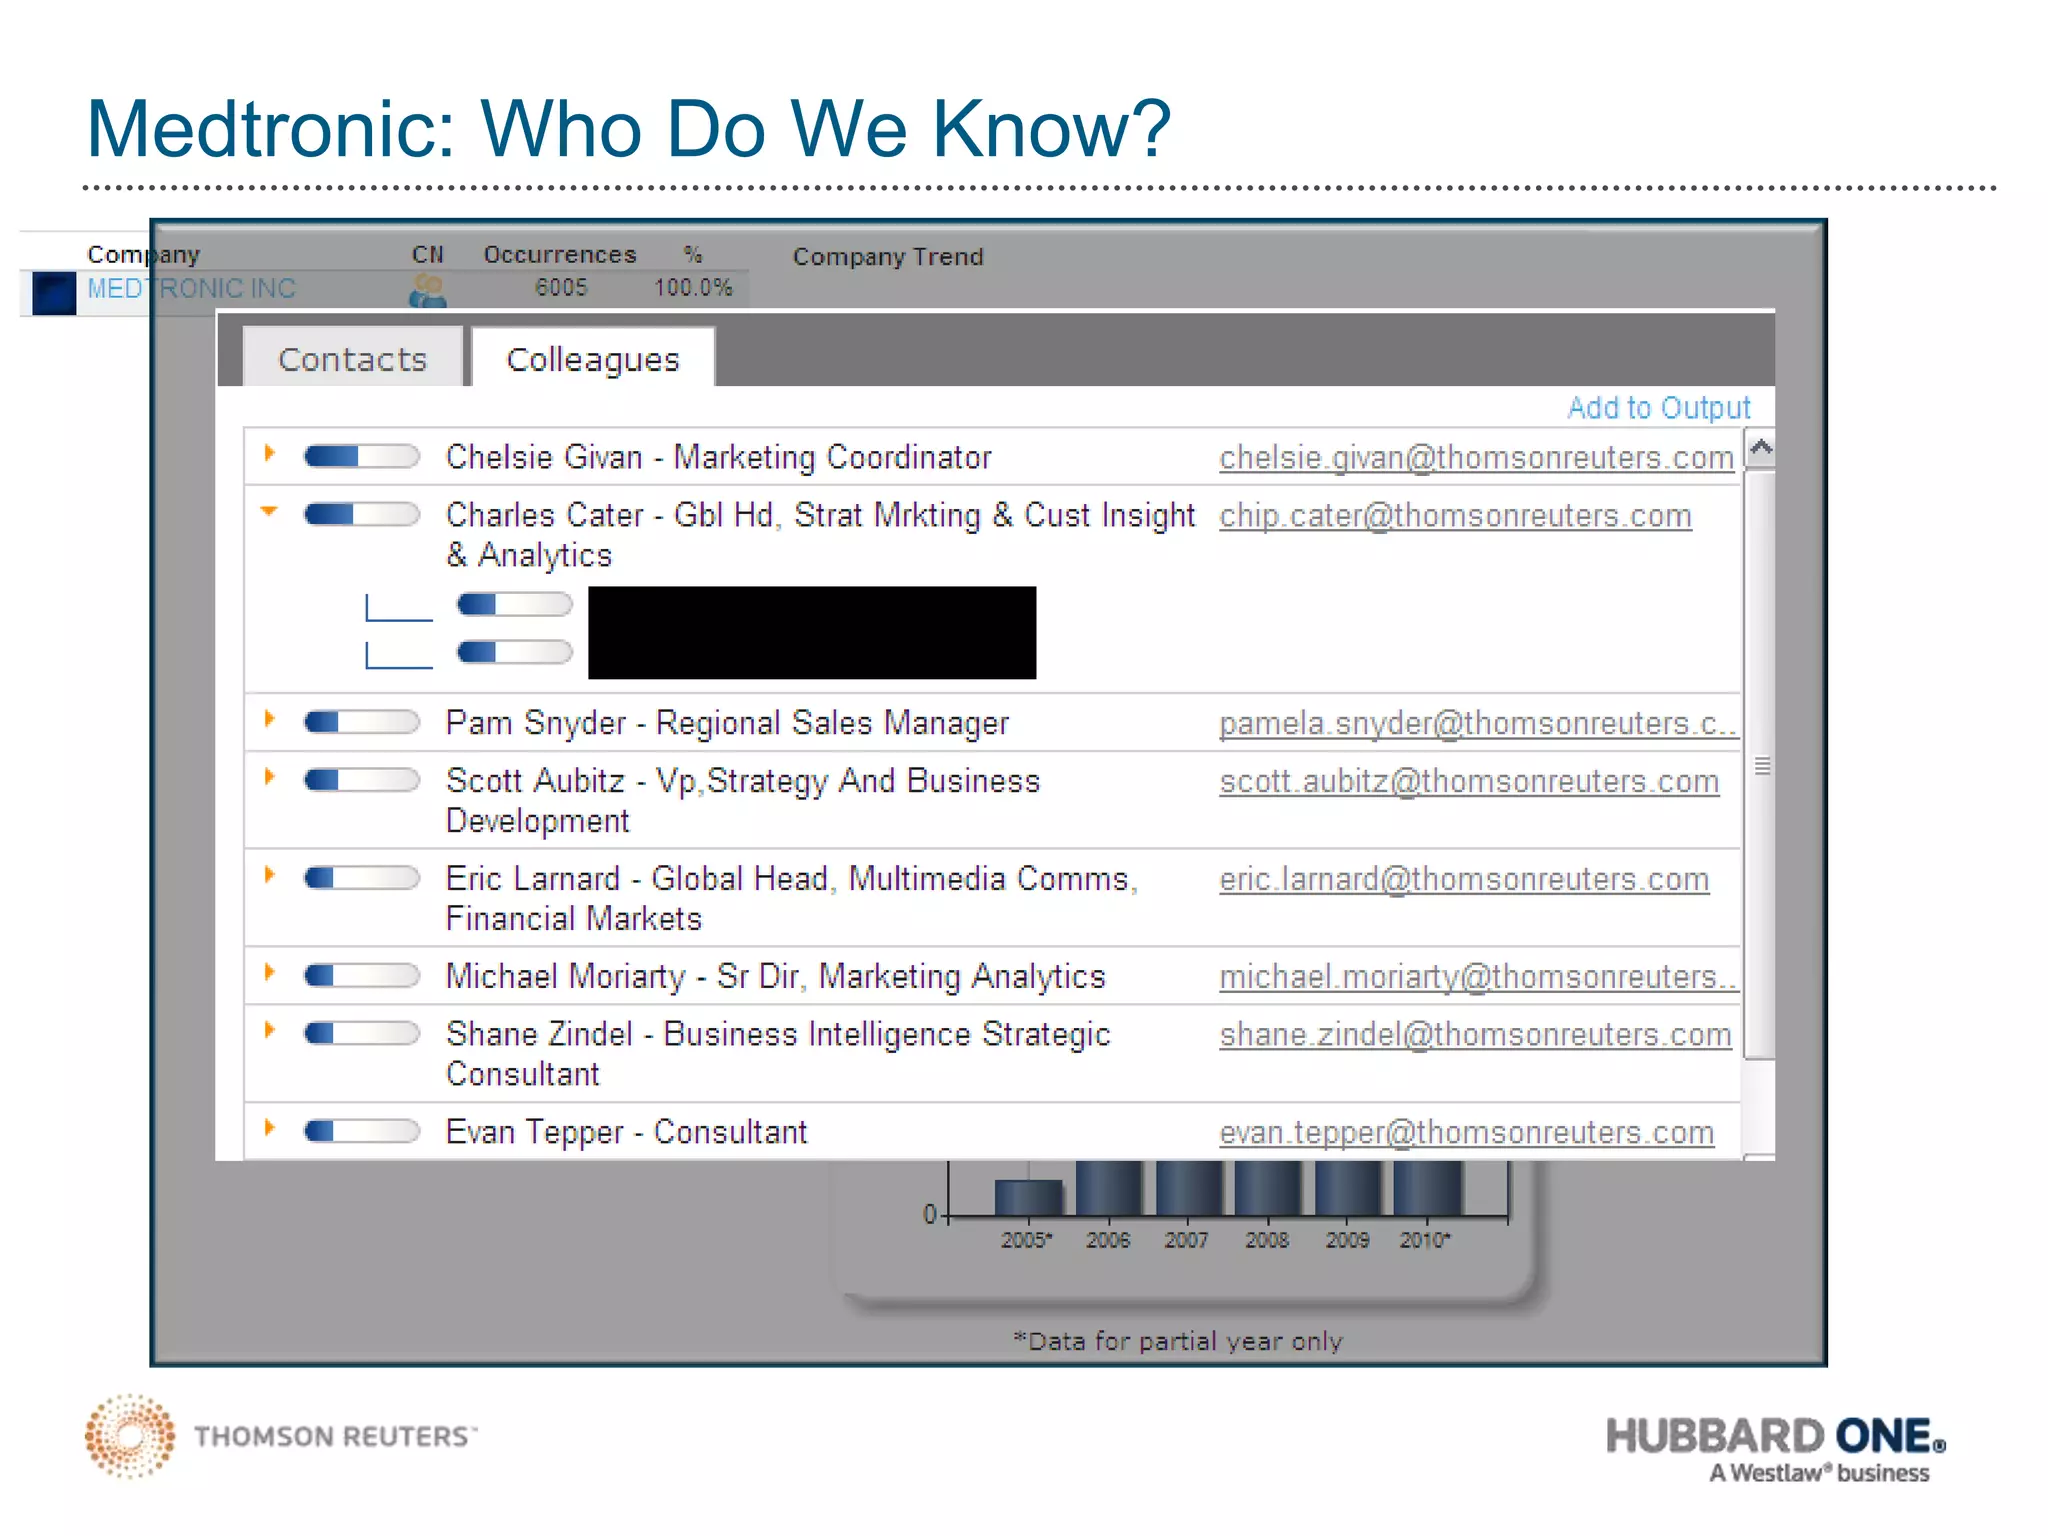Collapse the Charles Cater expanded row
Viewport: 2048px width, 1536px height.
coord(269,512)
